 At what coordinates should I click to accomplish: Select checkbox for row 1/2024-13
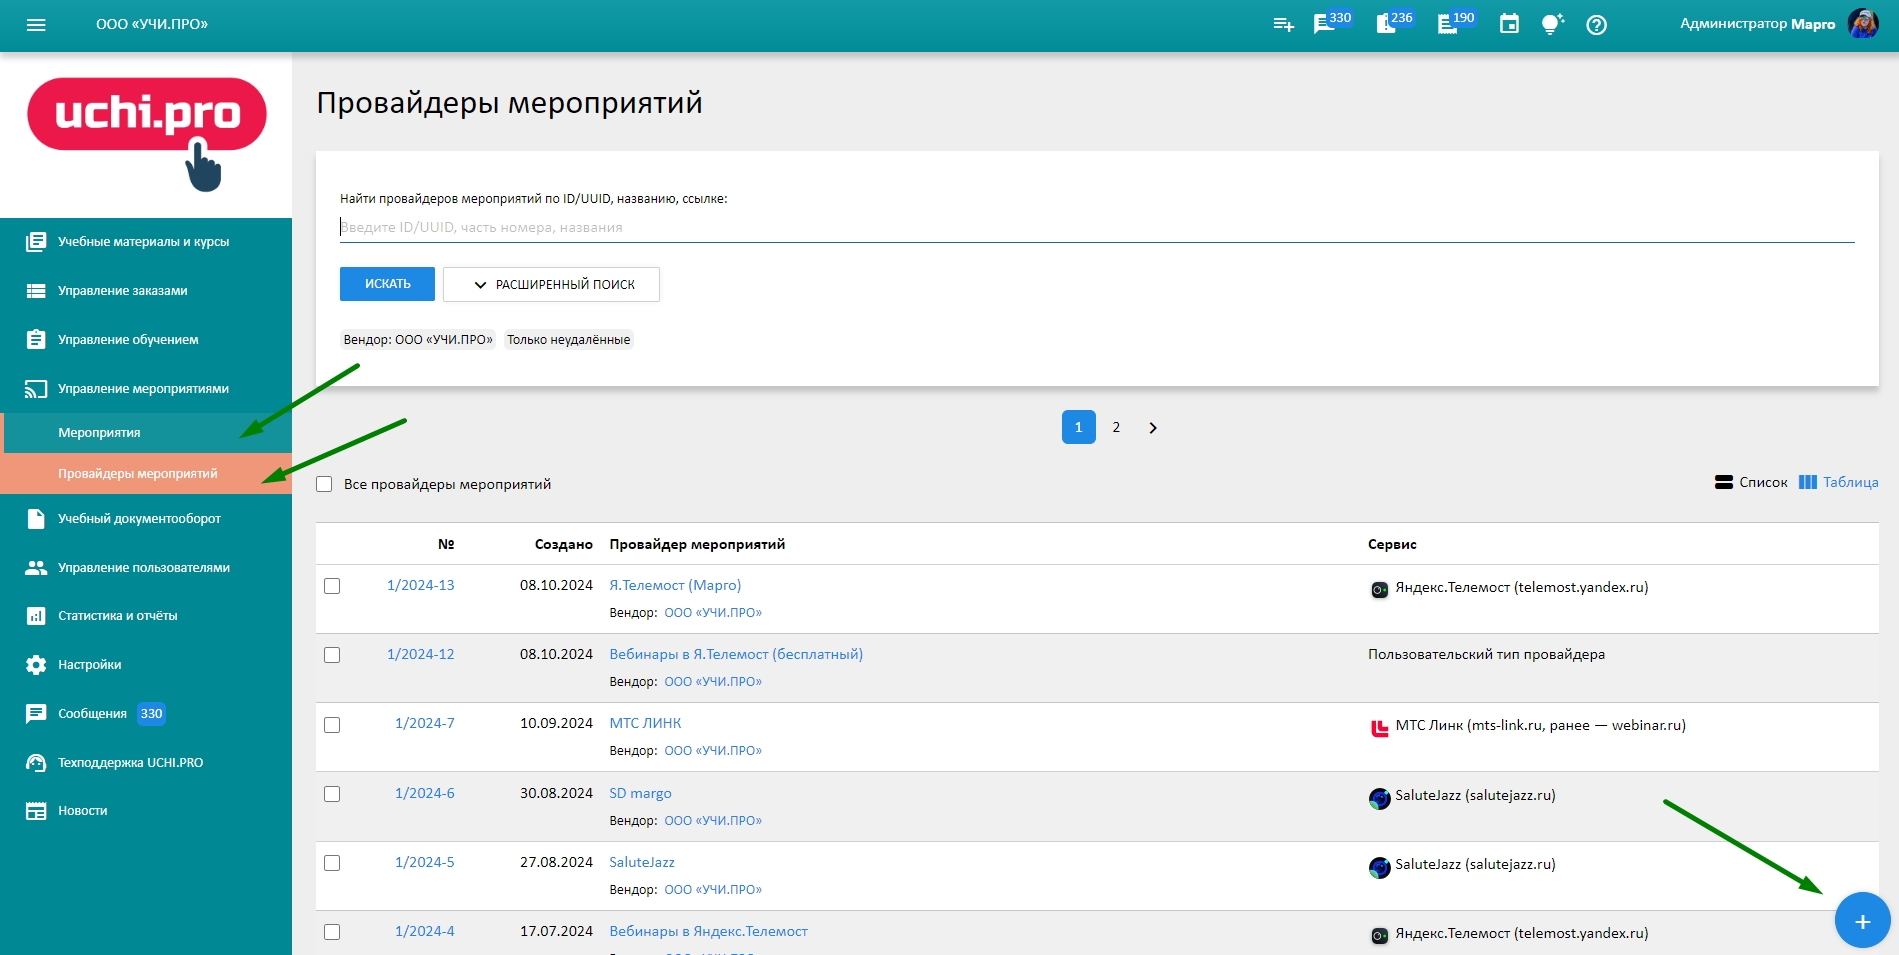coord(332,586)
